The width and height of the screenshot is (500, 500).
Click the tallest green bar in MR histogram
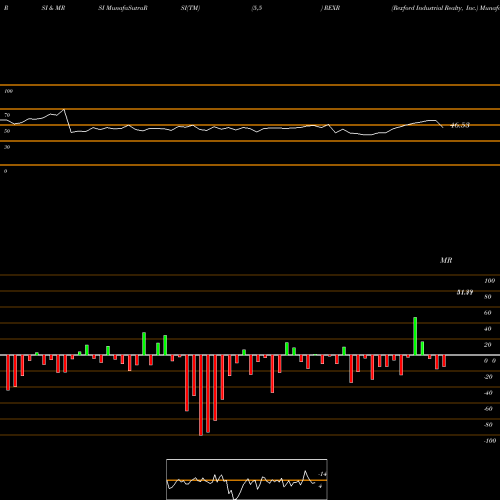tap(415, 336)
